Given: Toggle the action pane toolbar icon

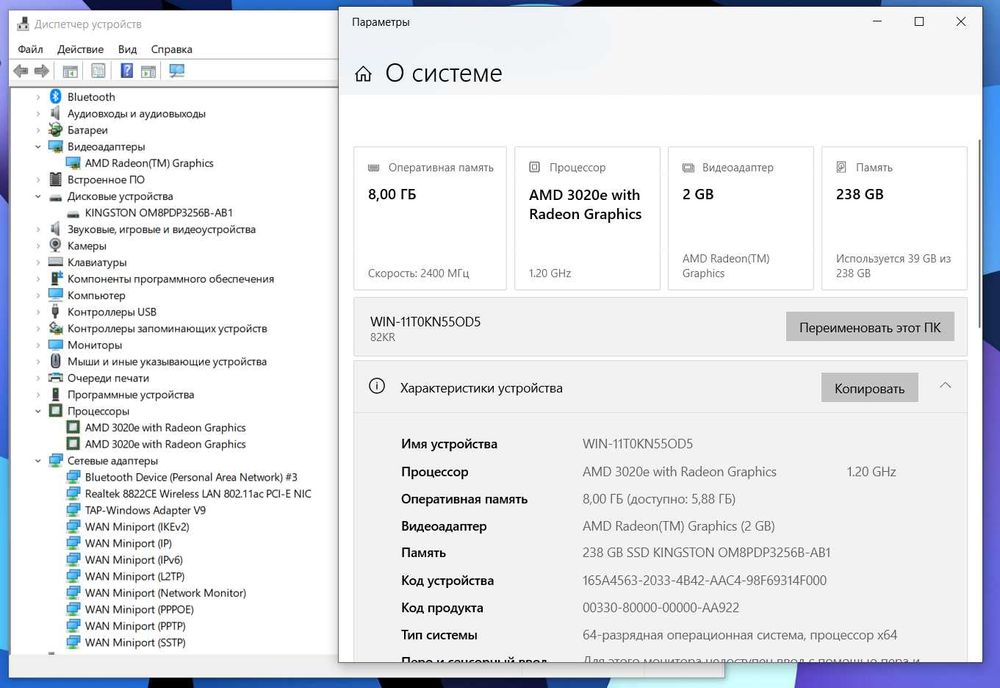Looking at the screenshot, I should click(x=149, y=71).
